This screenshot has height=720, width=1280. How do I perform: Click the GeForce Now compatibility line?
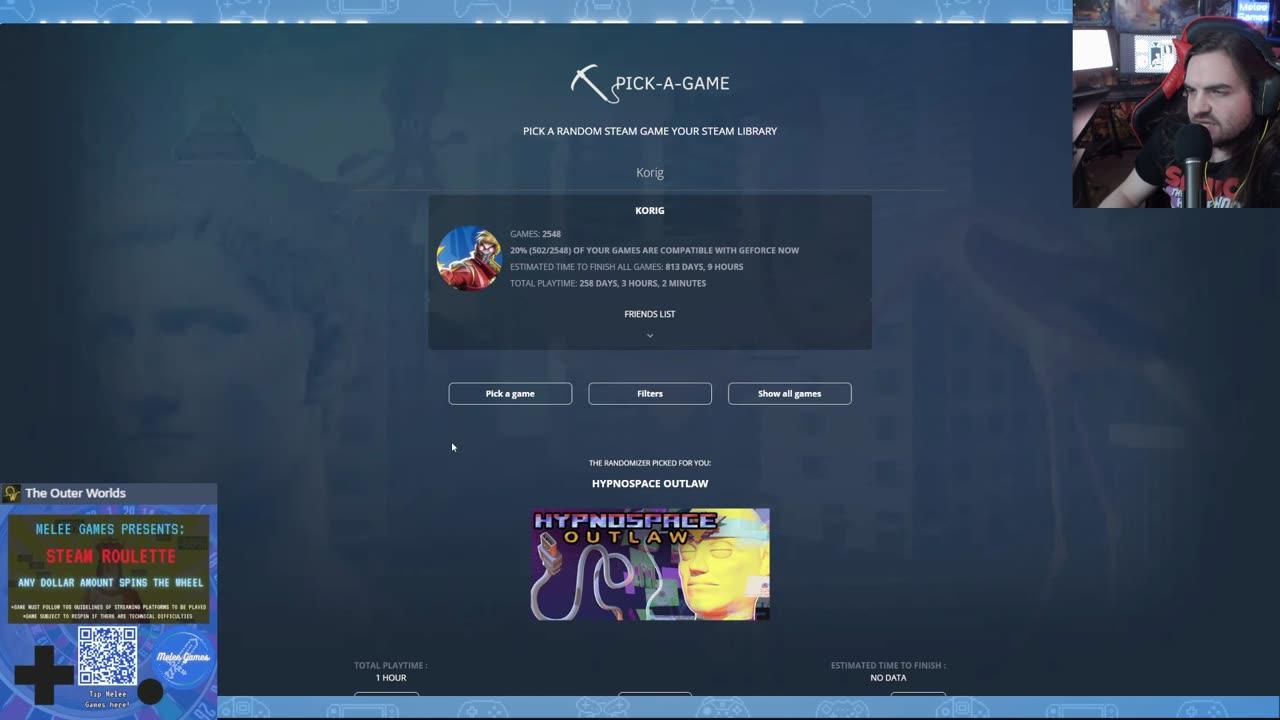(654, 250)
